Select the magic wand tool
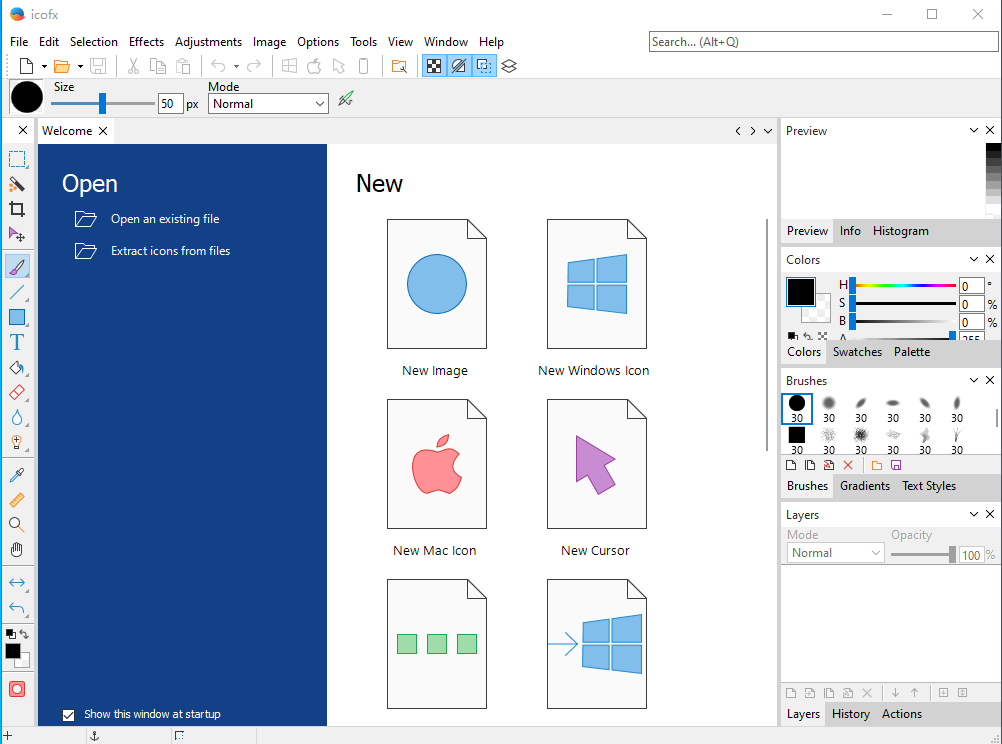 tap(17, 185)
